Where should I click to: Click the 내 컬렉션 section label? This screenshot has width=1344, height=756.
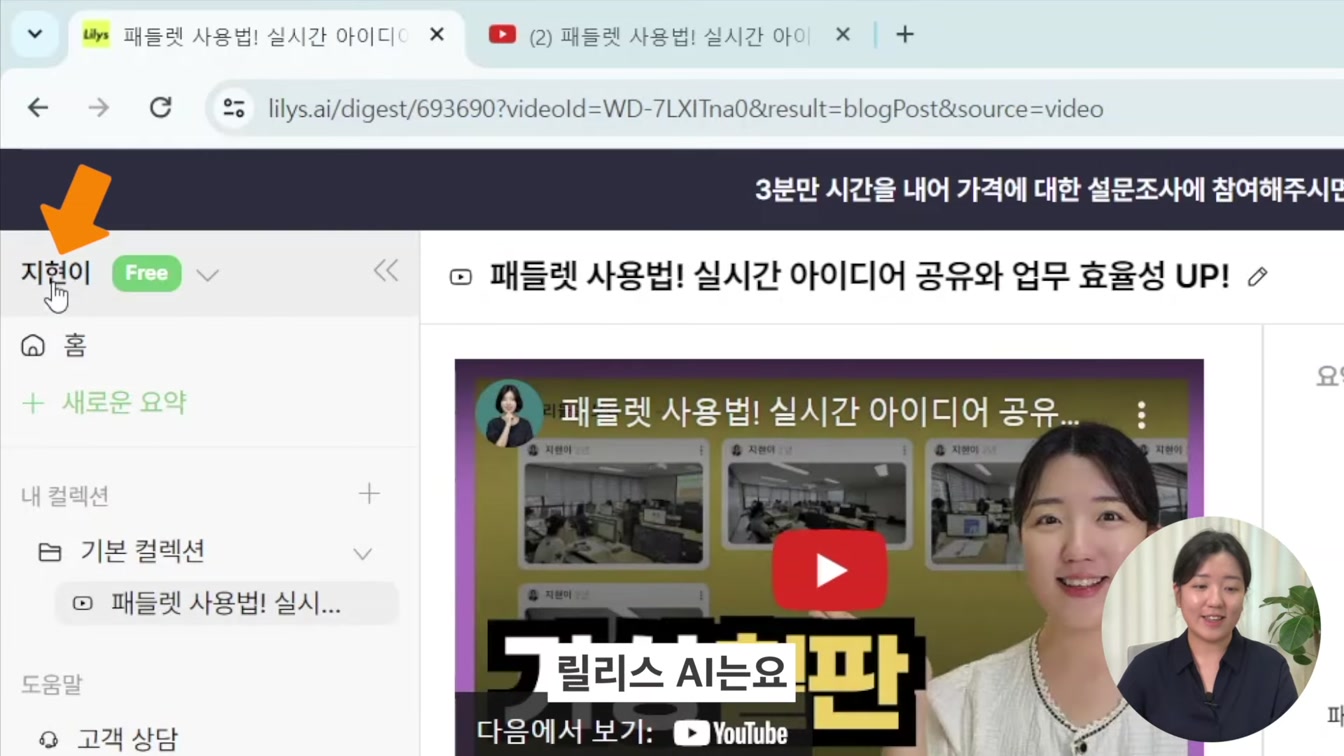pyautogui.click(x=65, y=496)
